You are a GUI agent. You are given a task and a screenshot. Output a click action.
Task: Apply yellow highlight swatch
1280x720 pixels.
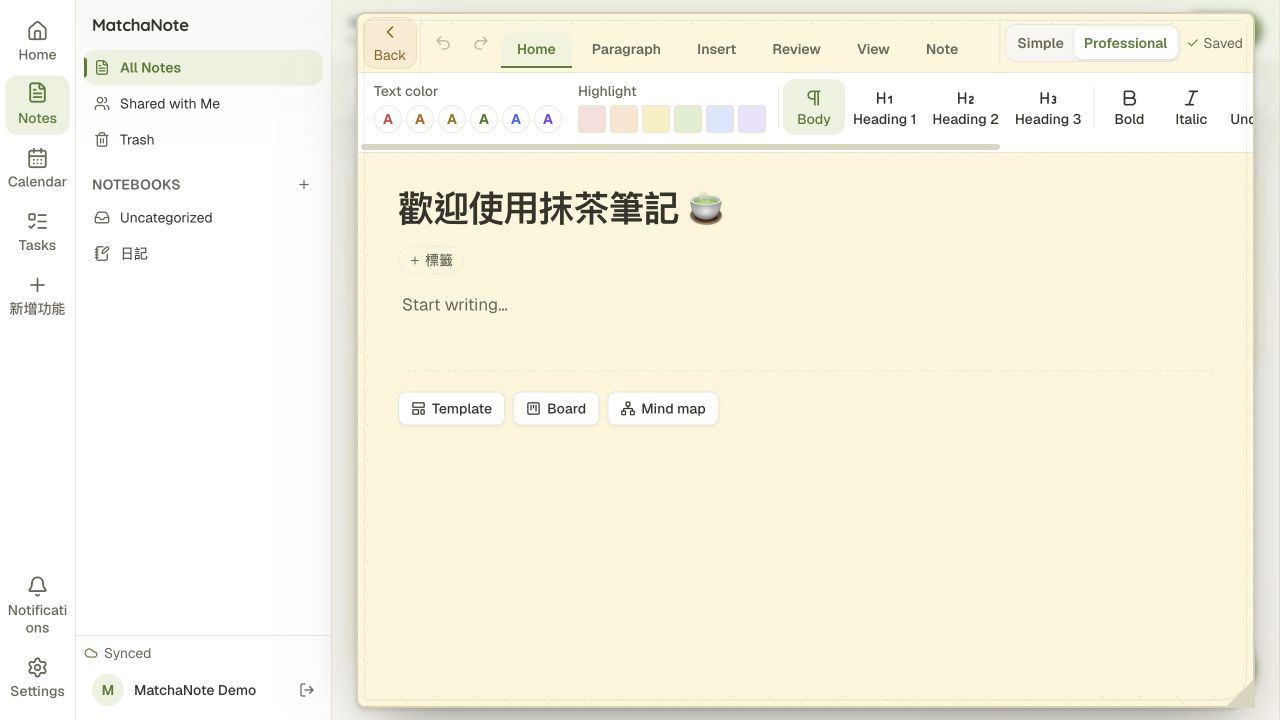pos(656,119)
